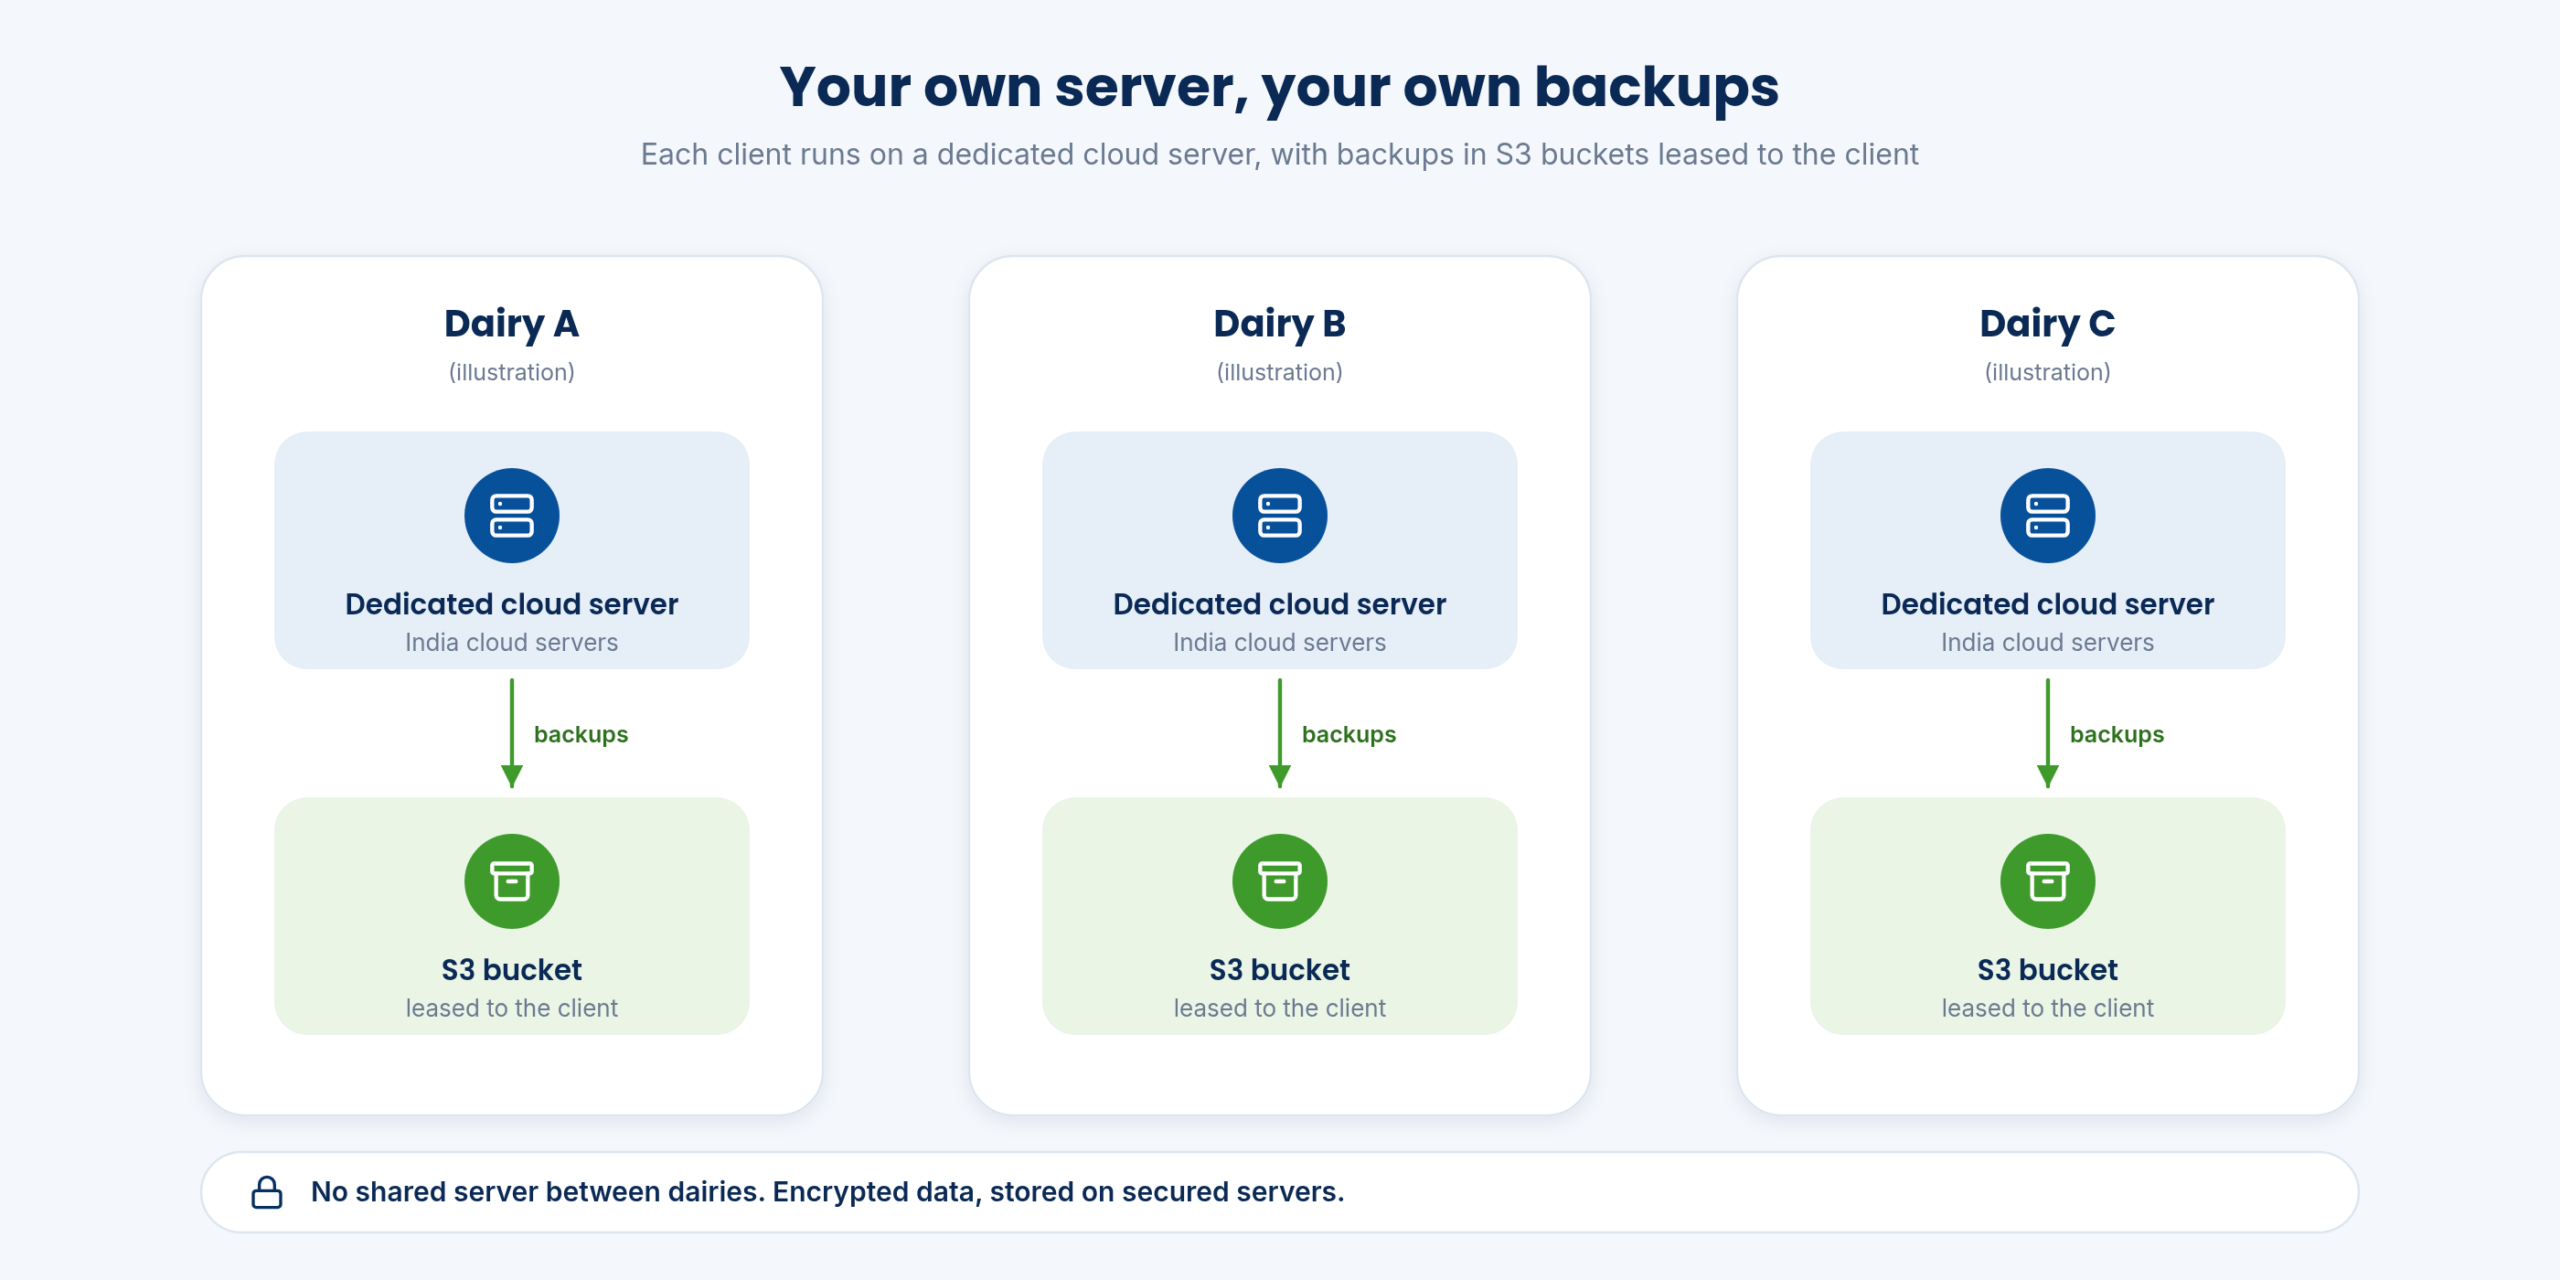Image resolution: width=2560 pixels, height=1280 pixels.
Task: Click 'Dedicated cloud server' label in Dairy C
Action: [x=2048, y=604]
